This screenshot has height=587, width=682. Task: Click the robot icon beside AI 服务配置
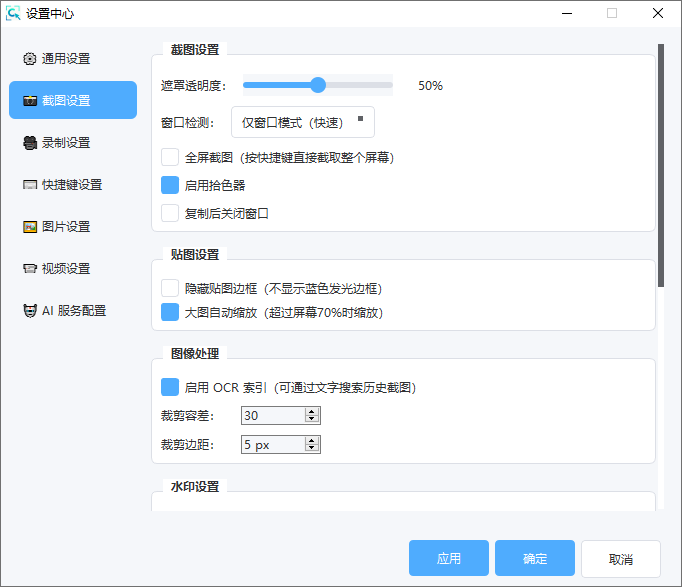[x=30, y=311]
